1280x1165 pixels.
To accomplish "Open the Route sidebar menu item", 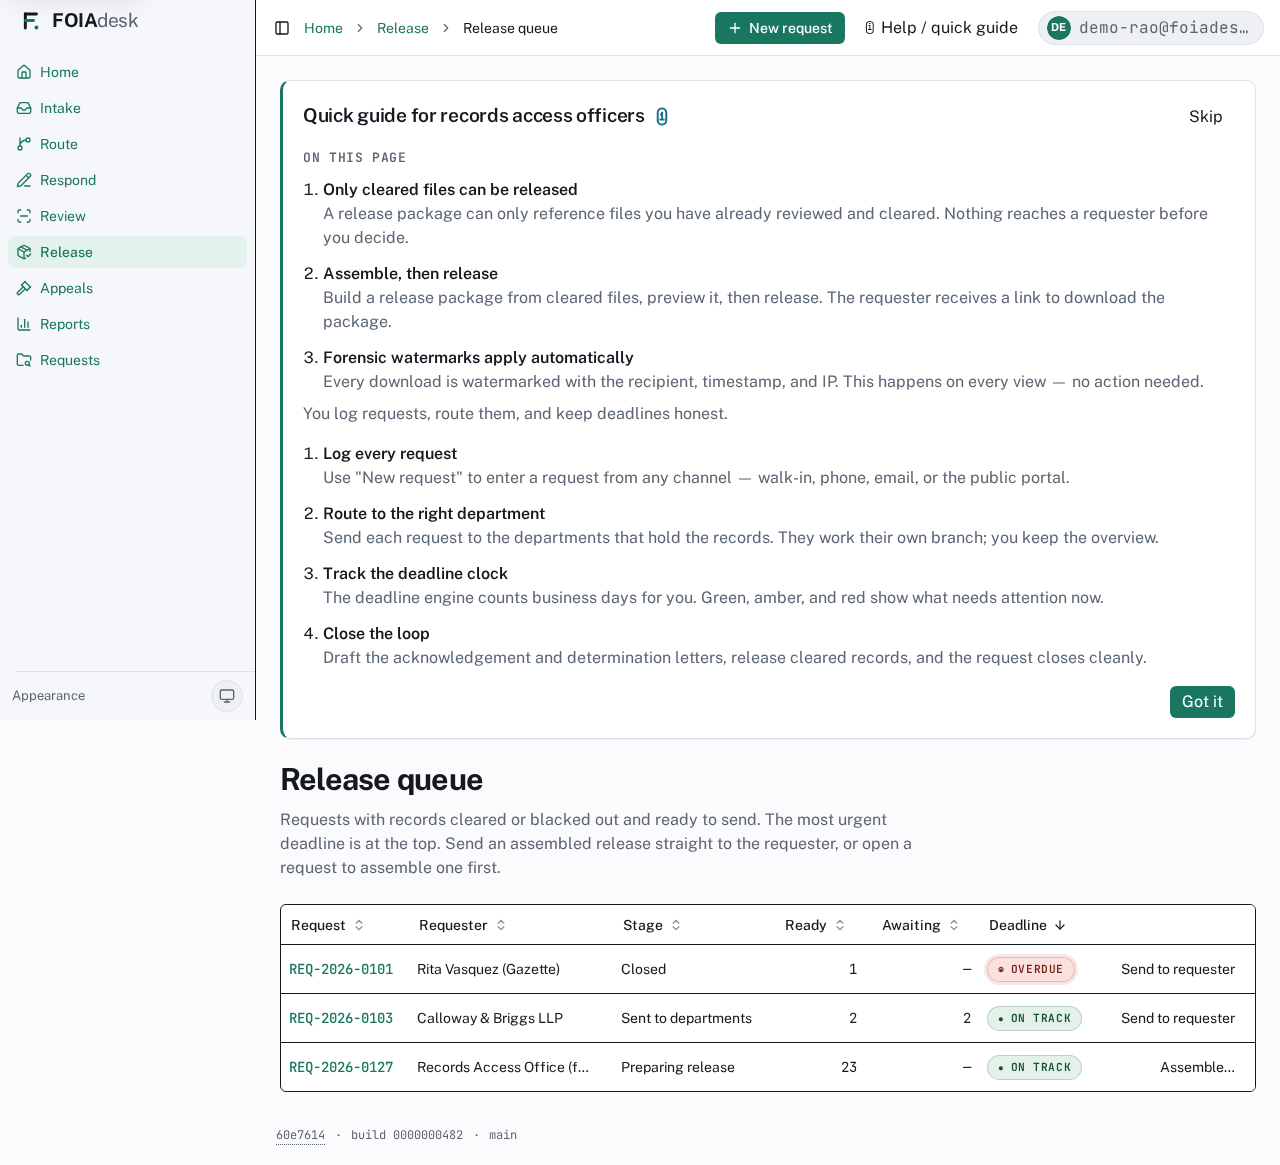I will tap(127, 144).
